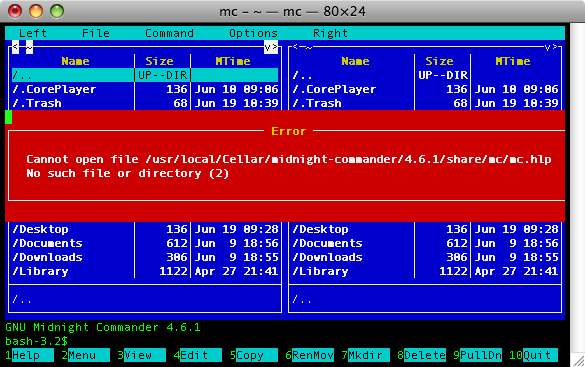Click right panel history forward arrow '>'
The width and height of the screenshot is (585, 367).
(555, 47)
